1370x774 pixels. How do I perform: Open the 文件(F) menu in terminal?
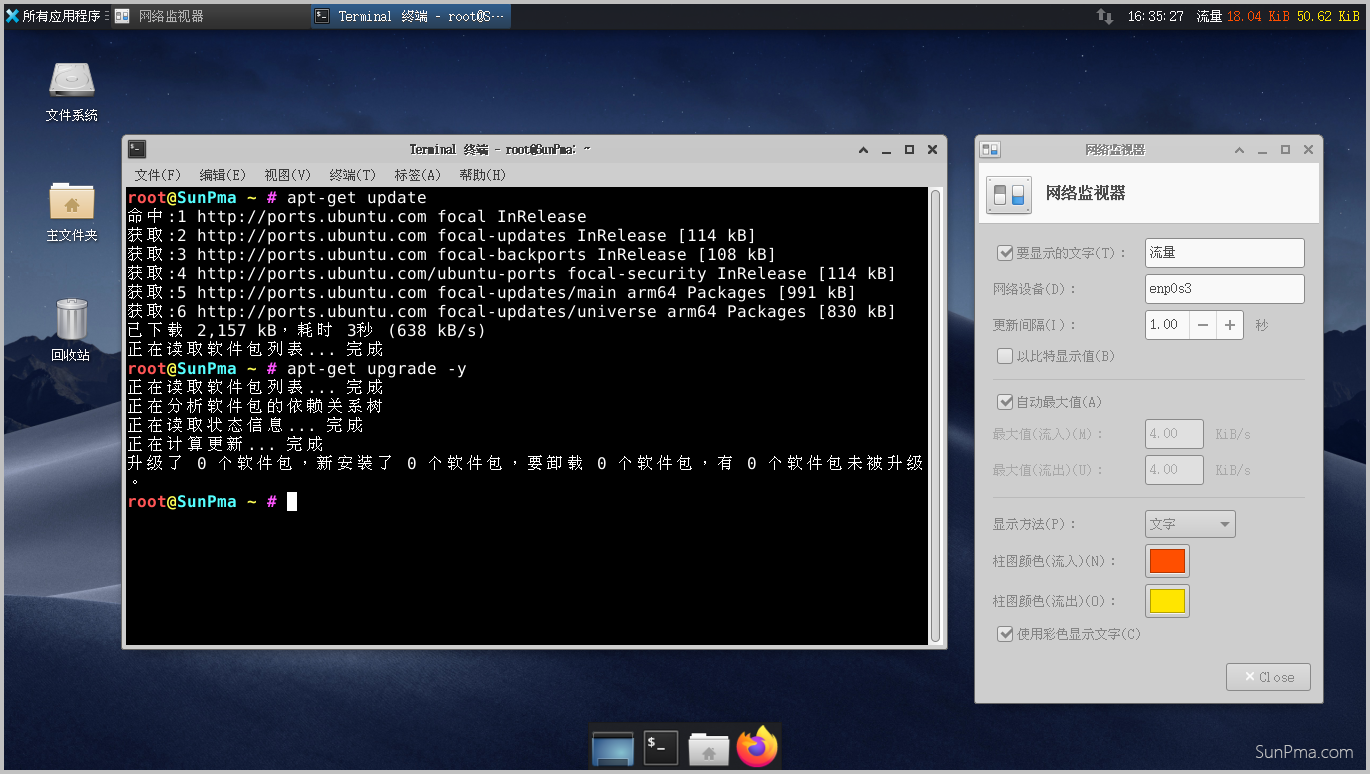157,175
